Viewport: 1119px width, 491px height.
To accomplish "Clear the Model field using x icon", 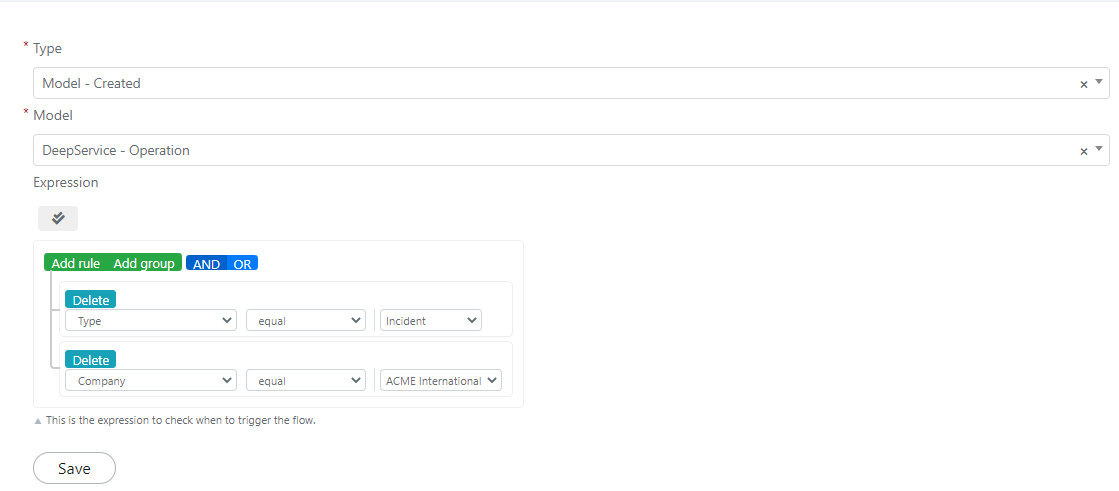I will pyautogui.click(x=1083, y=151).
